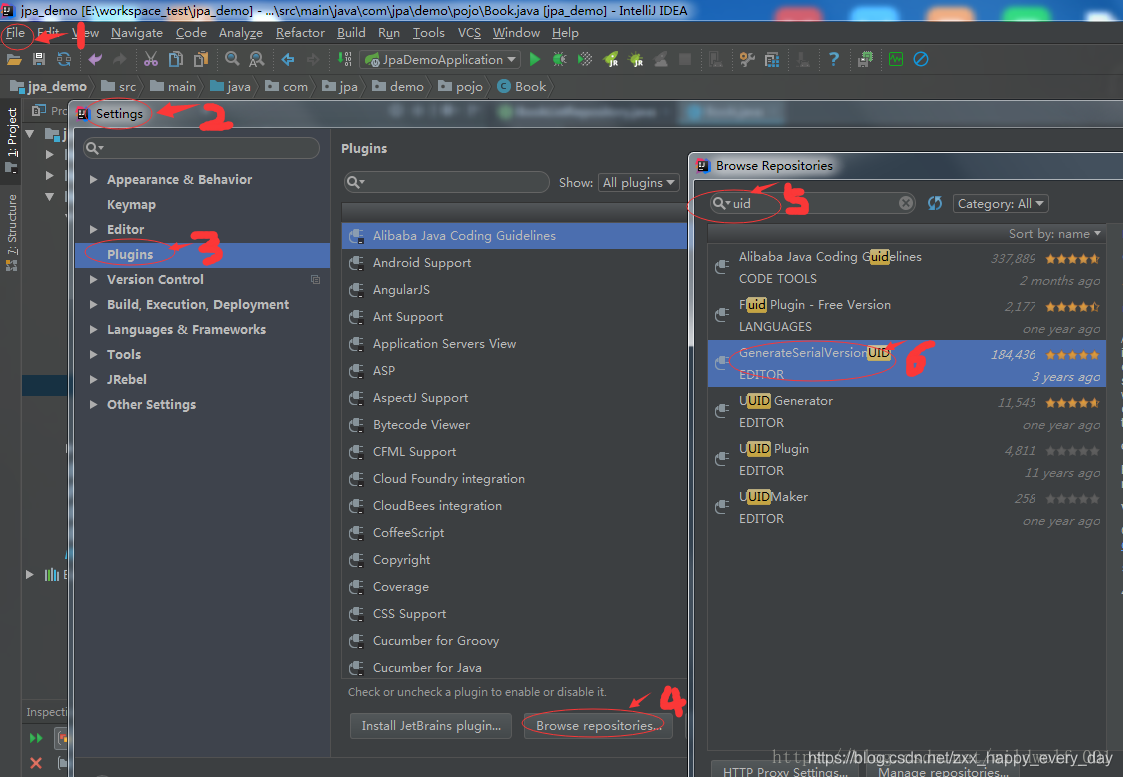Open the Analyze menu
This screenshot has height=777, width=1123.
coord(241,33)
